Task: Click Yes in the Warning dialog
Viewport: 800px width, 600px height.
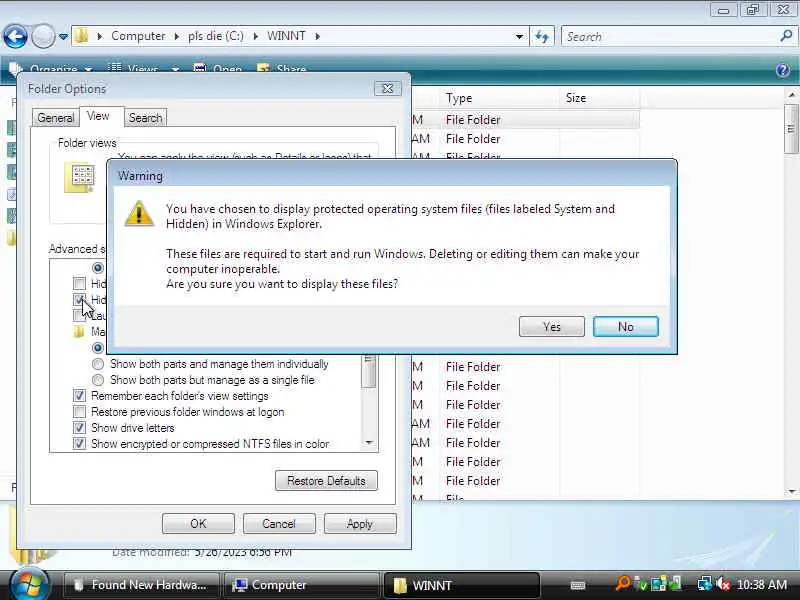Action: 552,327
